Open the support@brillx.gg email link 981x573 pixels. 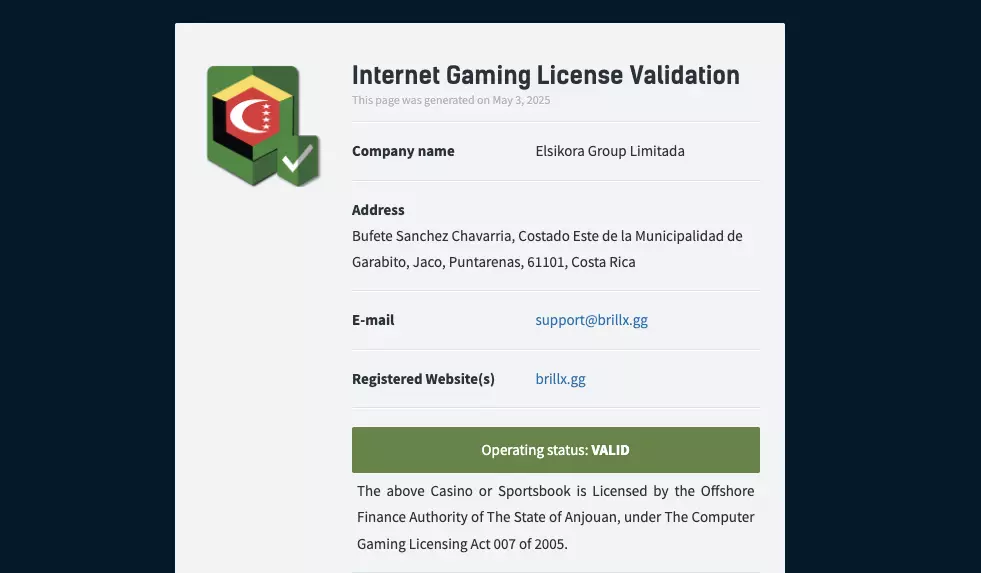[x=591, y=320]
